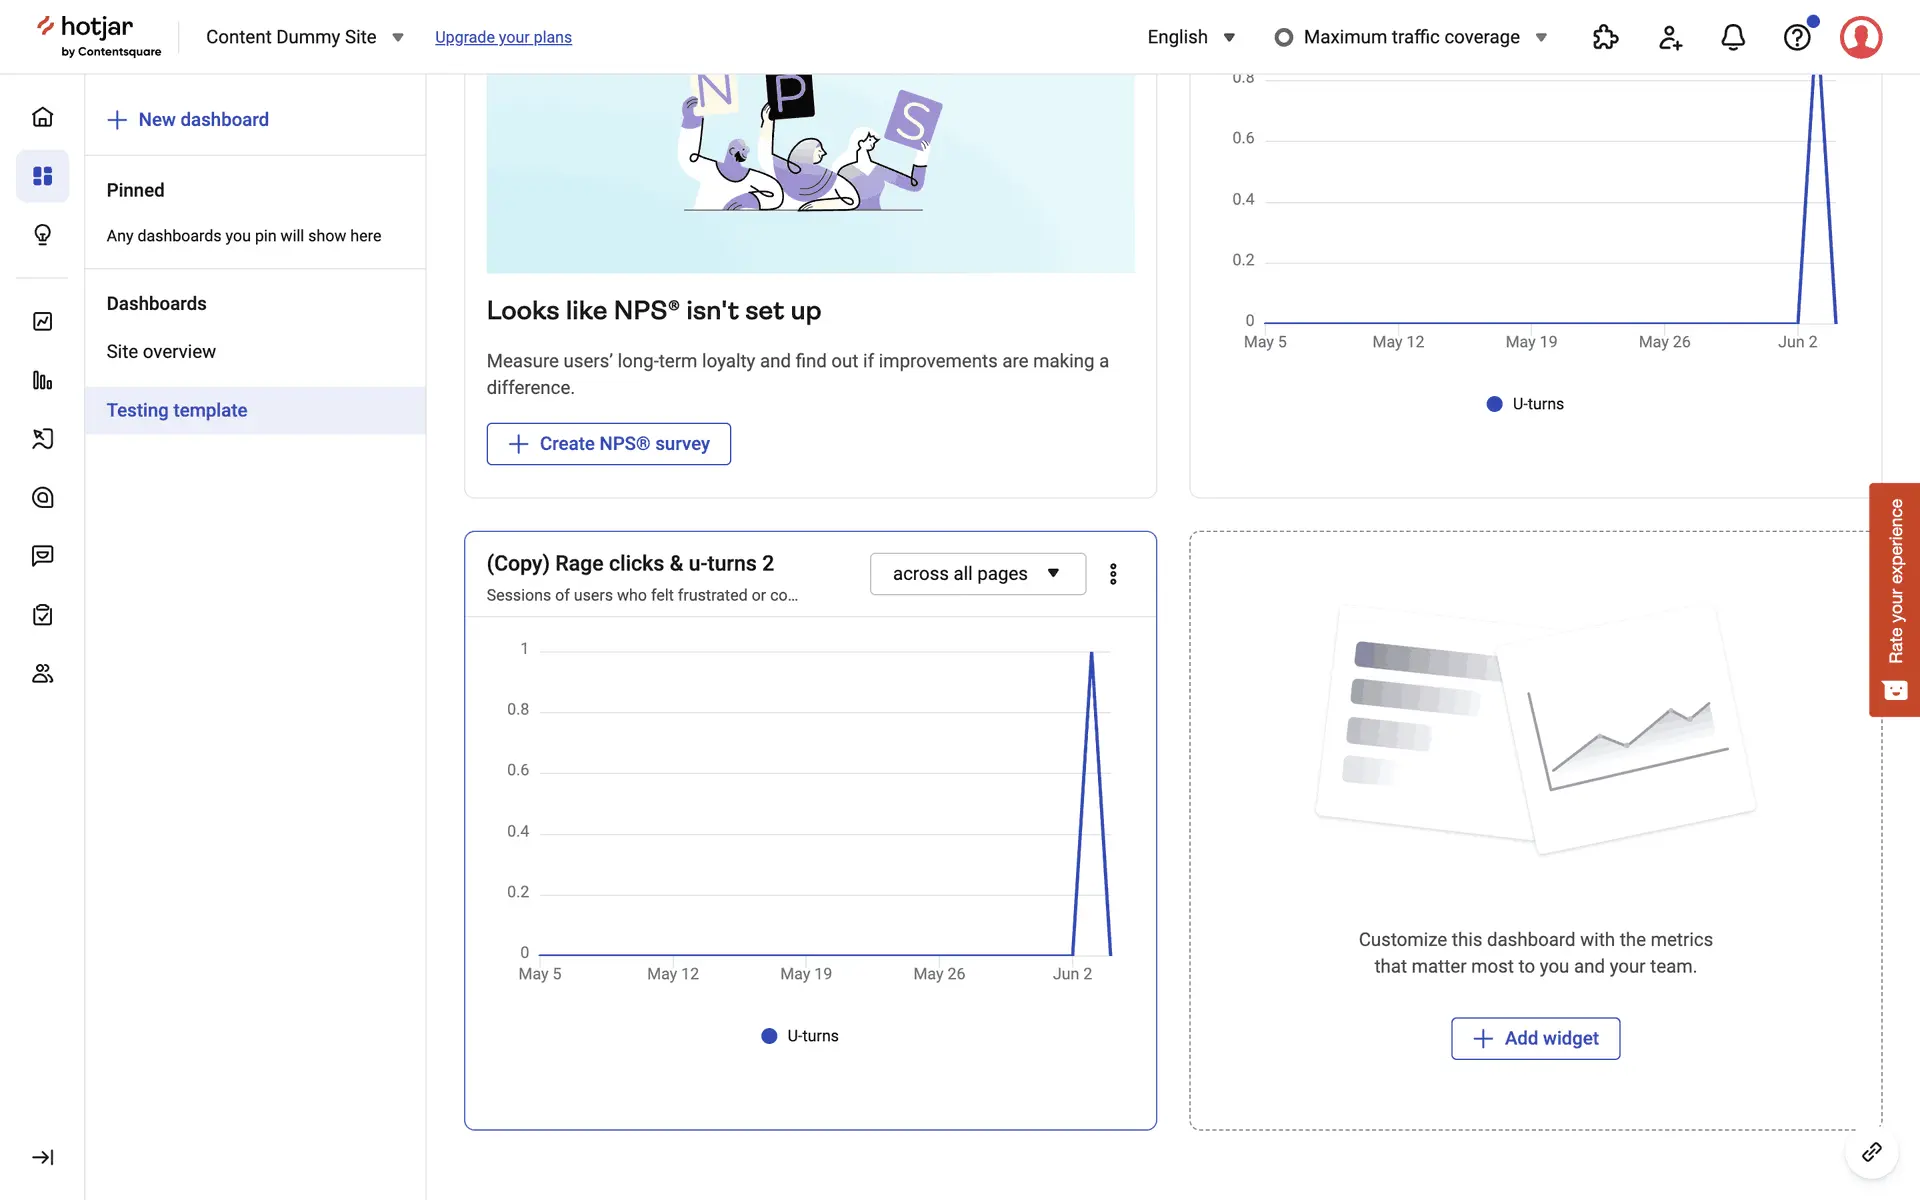
Task: Open the Surveys clipboard icon
Action: tap(42, 615)
